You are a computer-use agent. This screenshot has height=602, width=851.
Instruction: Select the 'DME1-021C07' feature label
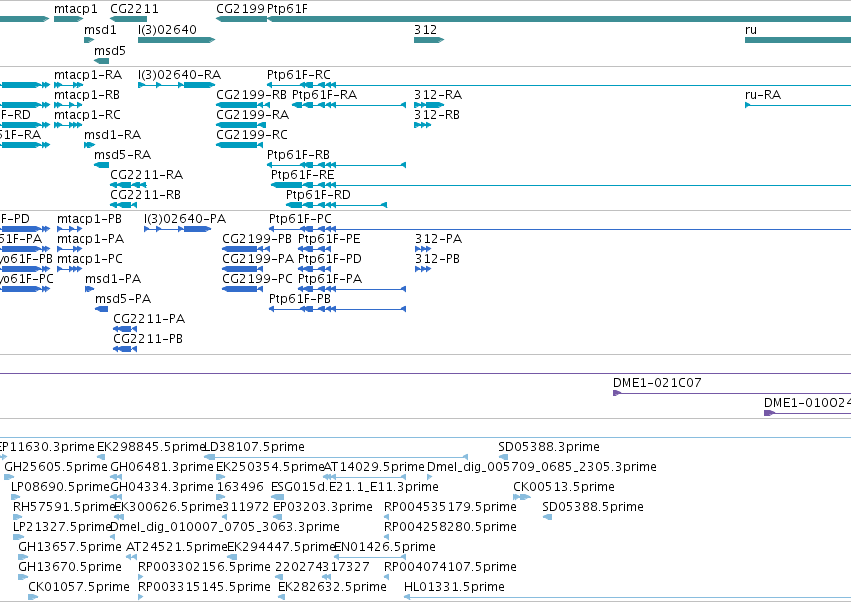pyautogui.click(x=657, y=382)
